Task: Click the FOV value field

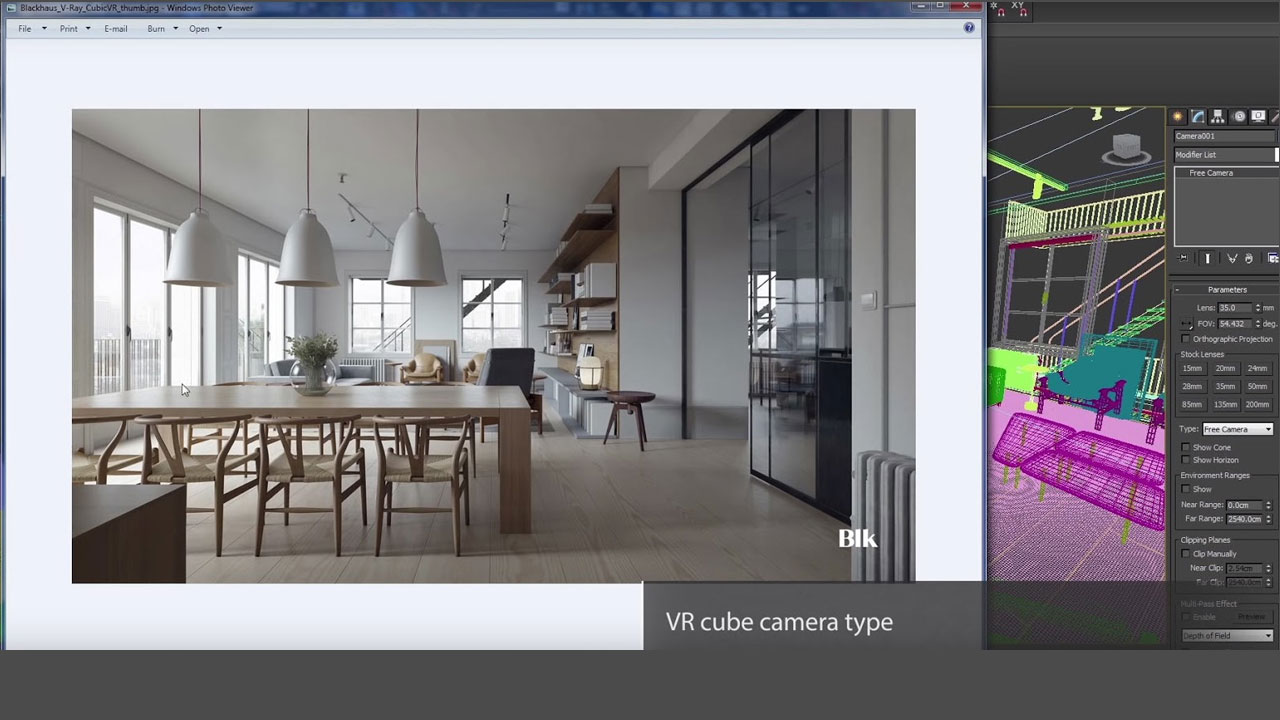Action: [x=1235, y=324]
